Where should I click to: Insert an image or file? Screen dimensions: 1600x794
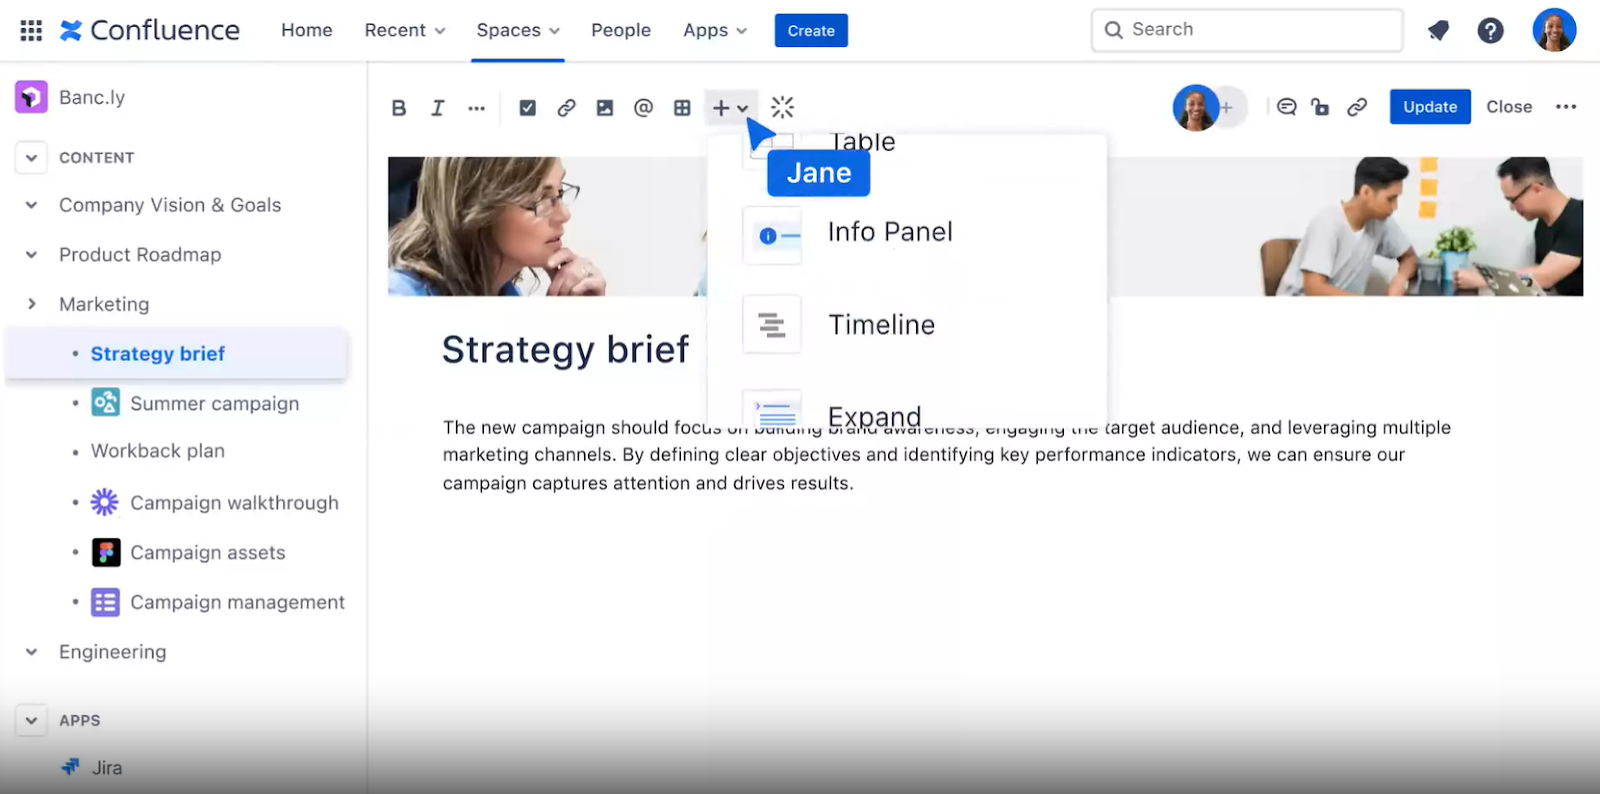[605, 108]
